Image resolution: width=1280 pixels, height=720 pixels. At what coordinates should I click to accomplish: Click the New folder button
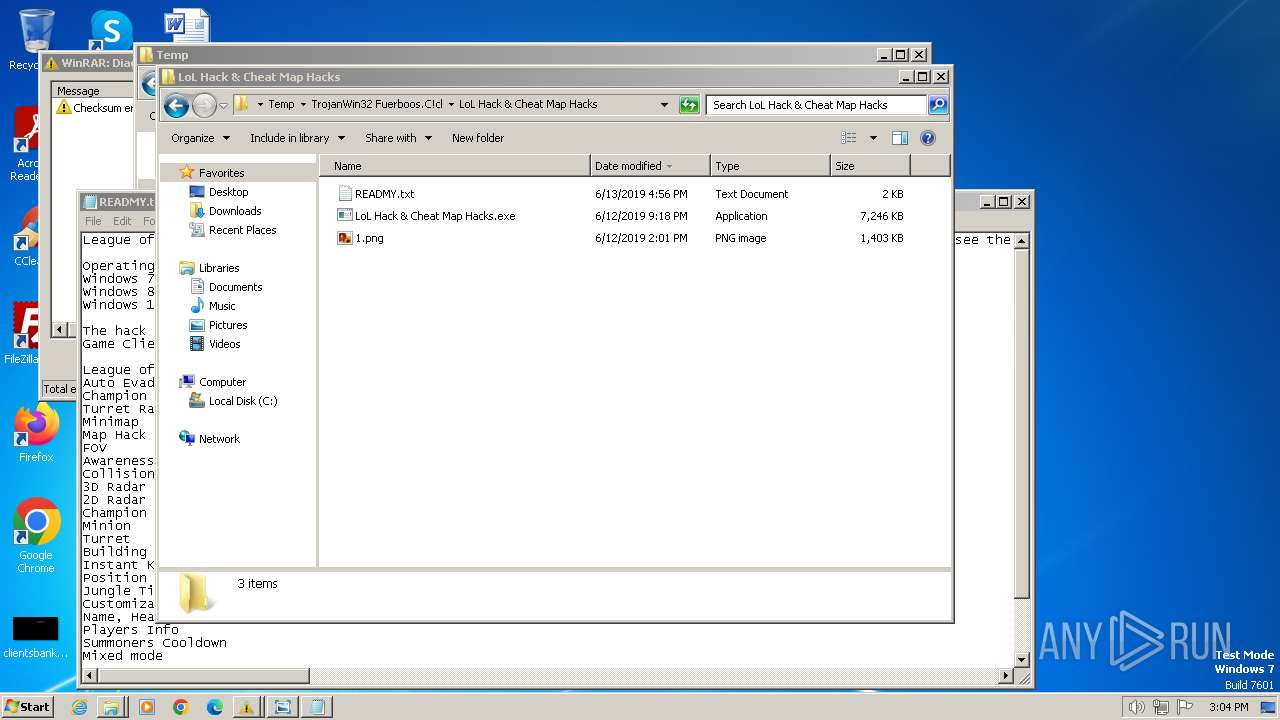[x=477, y=138]
